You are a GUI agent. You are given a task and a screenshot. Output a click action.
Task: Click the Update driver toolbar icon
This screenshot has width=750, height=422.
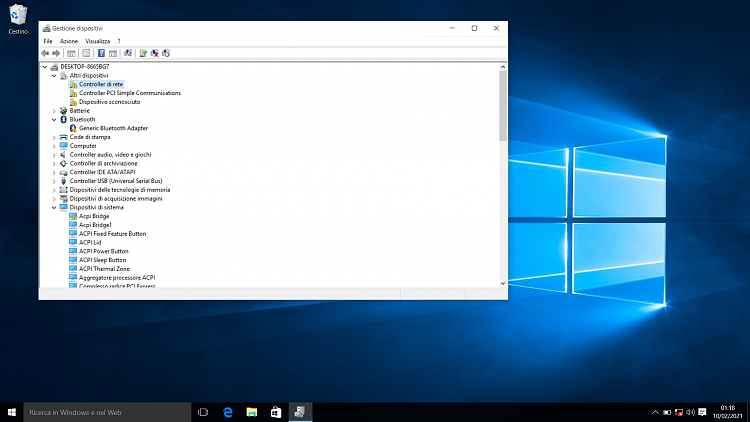point(143,53)
